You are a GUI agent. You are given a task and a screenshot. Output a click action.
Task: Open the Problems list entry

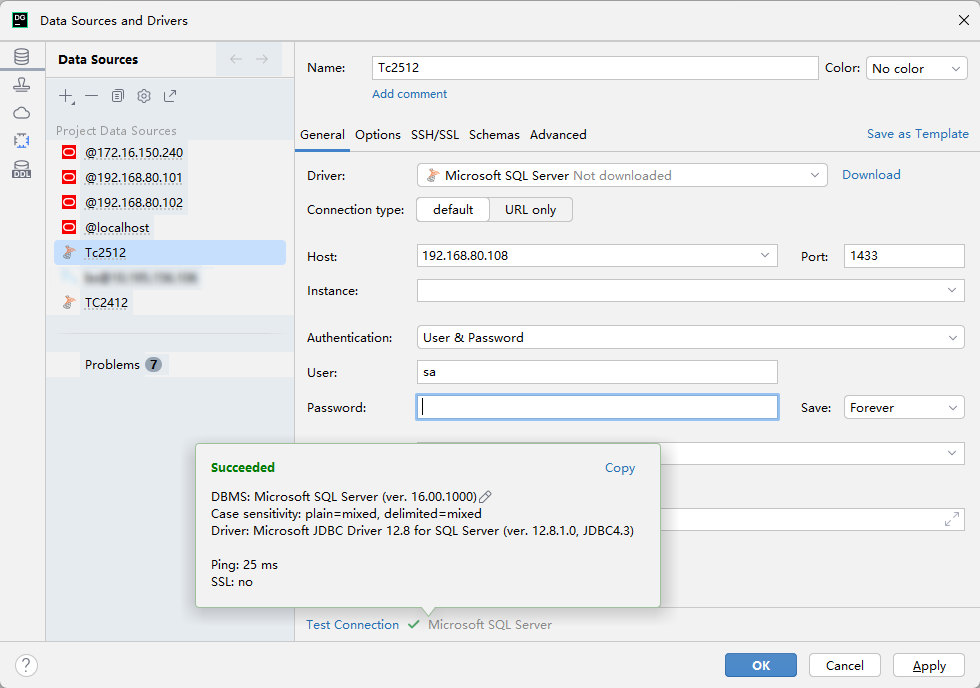click(x=112, y=364)
